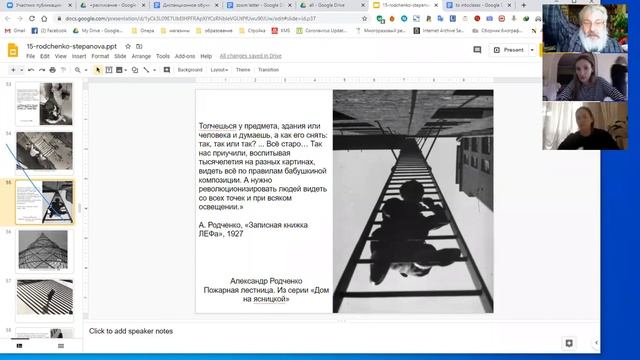Screen dimensions: 640x360
Task: Click the Explore button at bottom right
Action: tap(569, 343)
